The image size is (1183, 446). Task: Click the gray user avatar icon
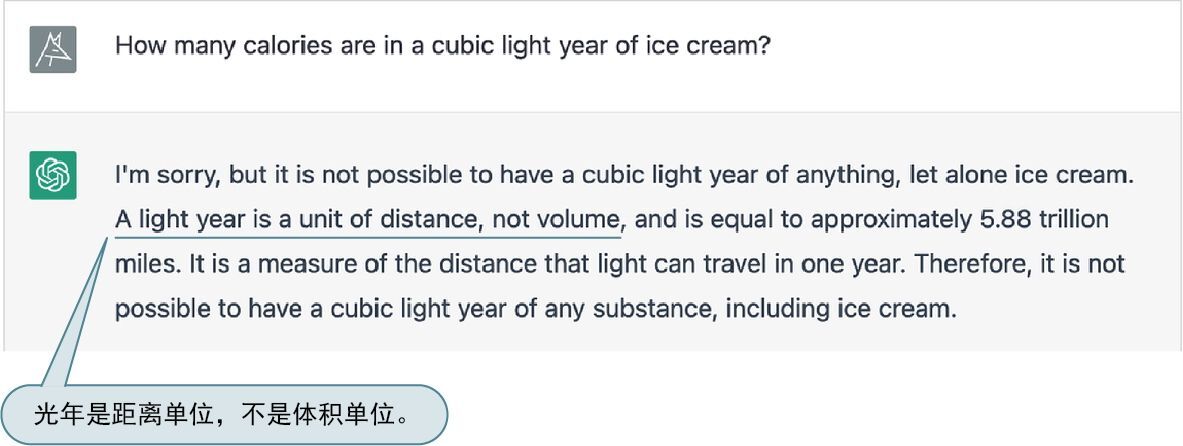(53, 49)
